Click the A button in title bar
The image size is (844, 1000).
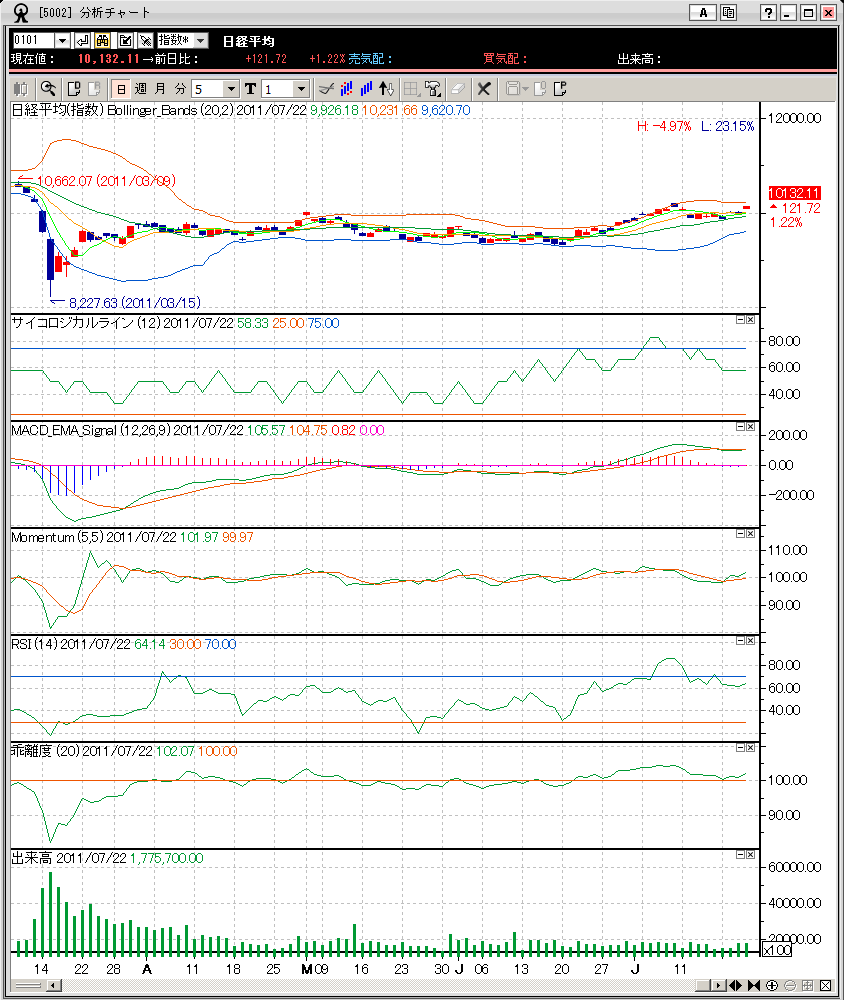click(703, 12)
